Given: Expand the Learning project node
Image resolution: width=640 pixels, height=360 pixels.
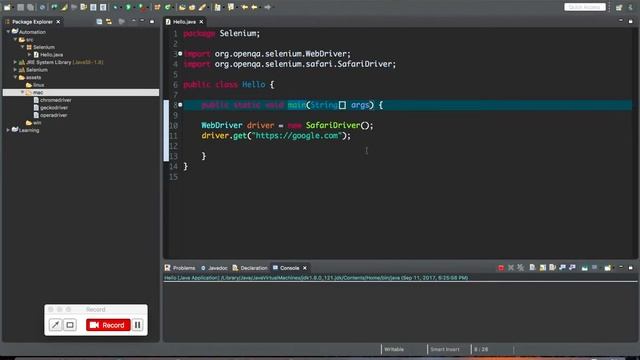Looking at the screenshot, I should [x=8, y=130].
